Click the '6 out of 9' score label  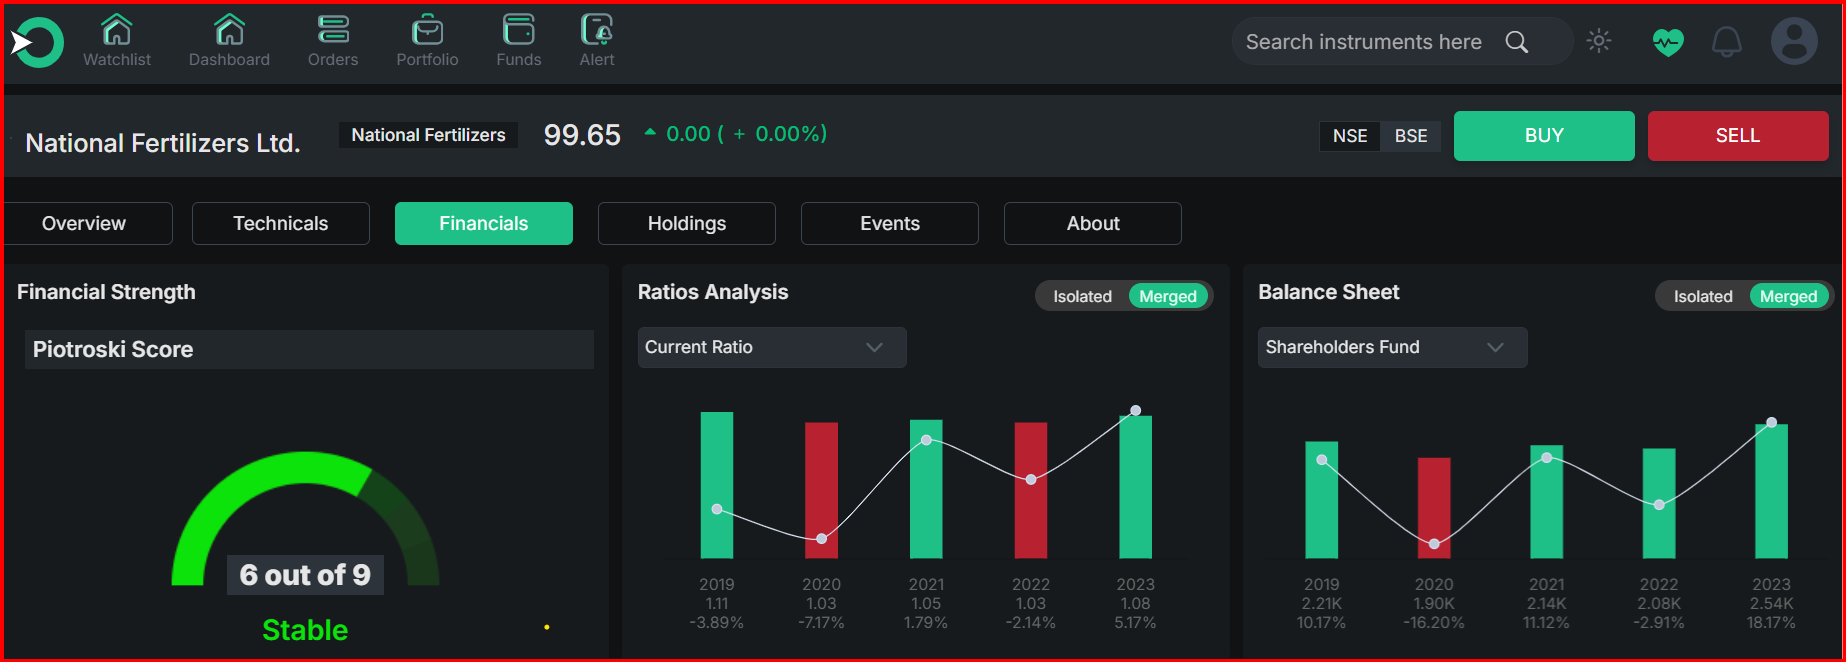pos(305,575)
